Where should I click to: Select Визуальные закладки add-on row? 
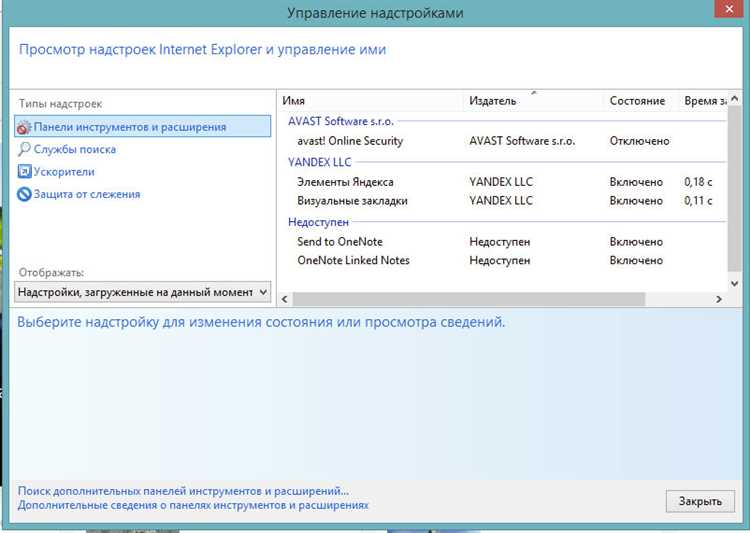pyautogui.click(x=352, y=200)
